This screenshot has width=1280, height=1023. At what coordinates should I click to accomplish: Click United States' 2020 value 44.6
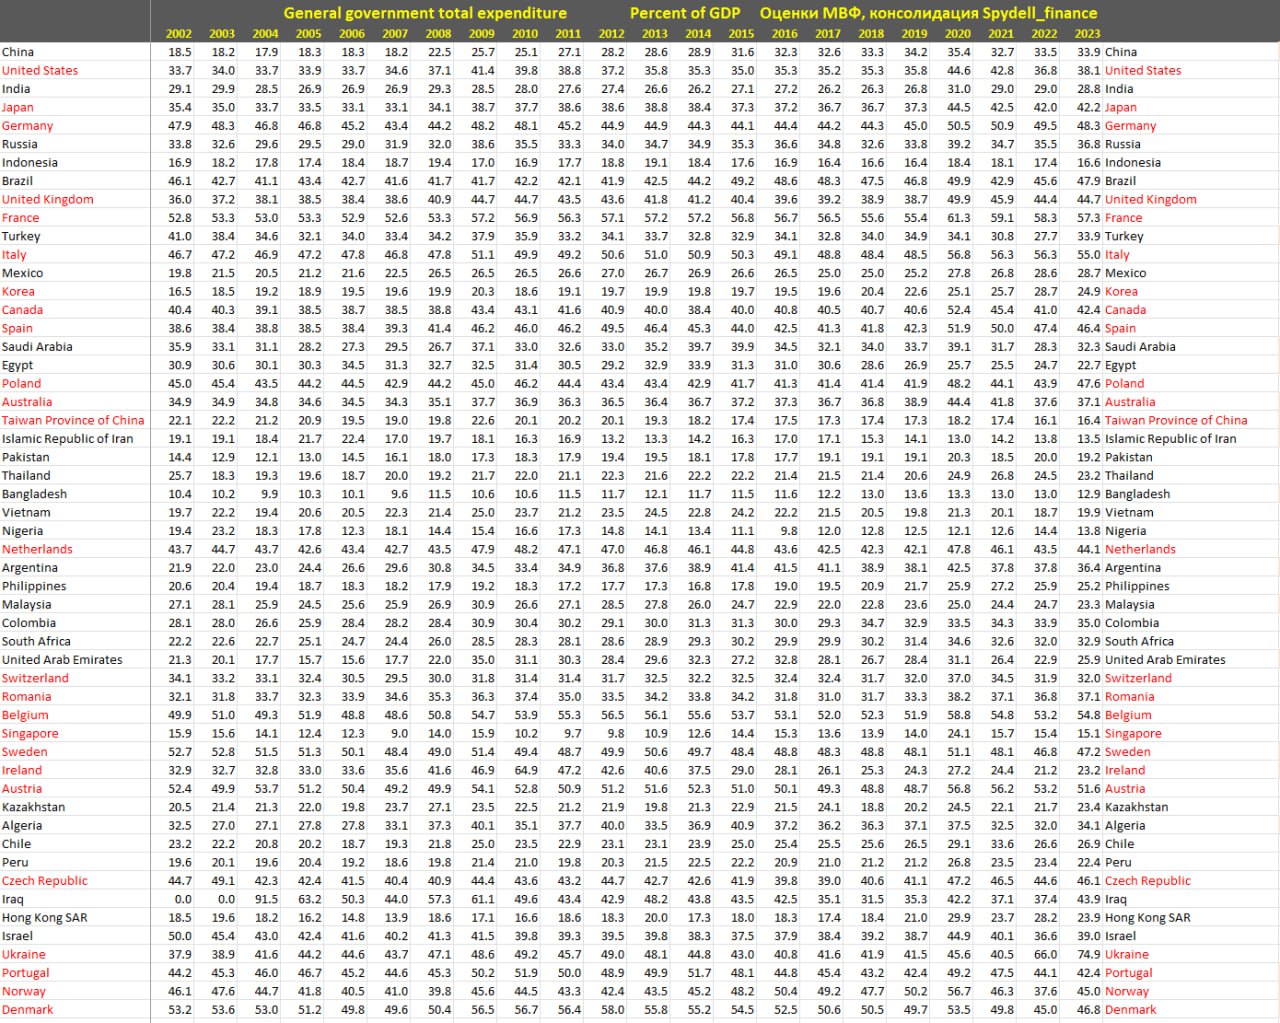click(x=959, y=71)
